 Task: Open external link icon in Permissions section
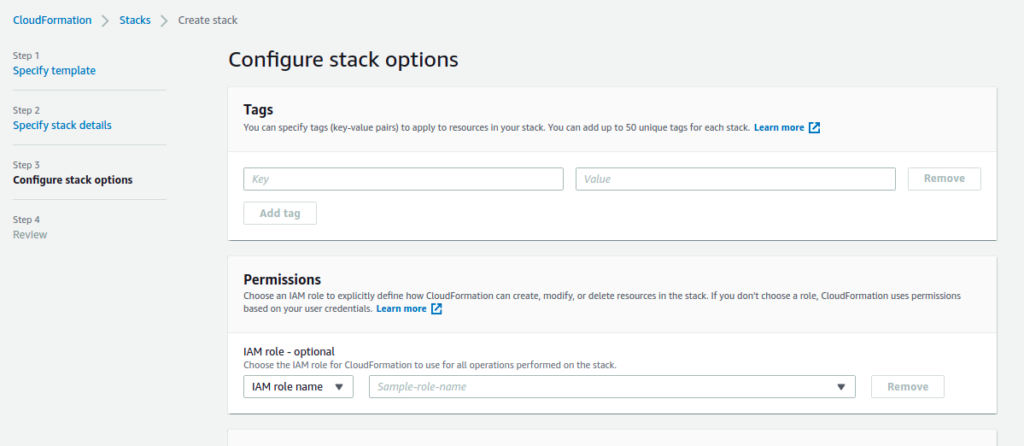click(x=436, y=309)
